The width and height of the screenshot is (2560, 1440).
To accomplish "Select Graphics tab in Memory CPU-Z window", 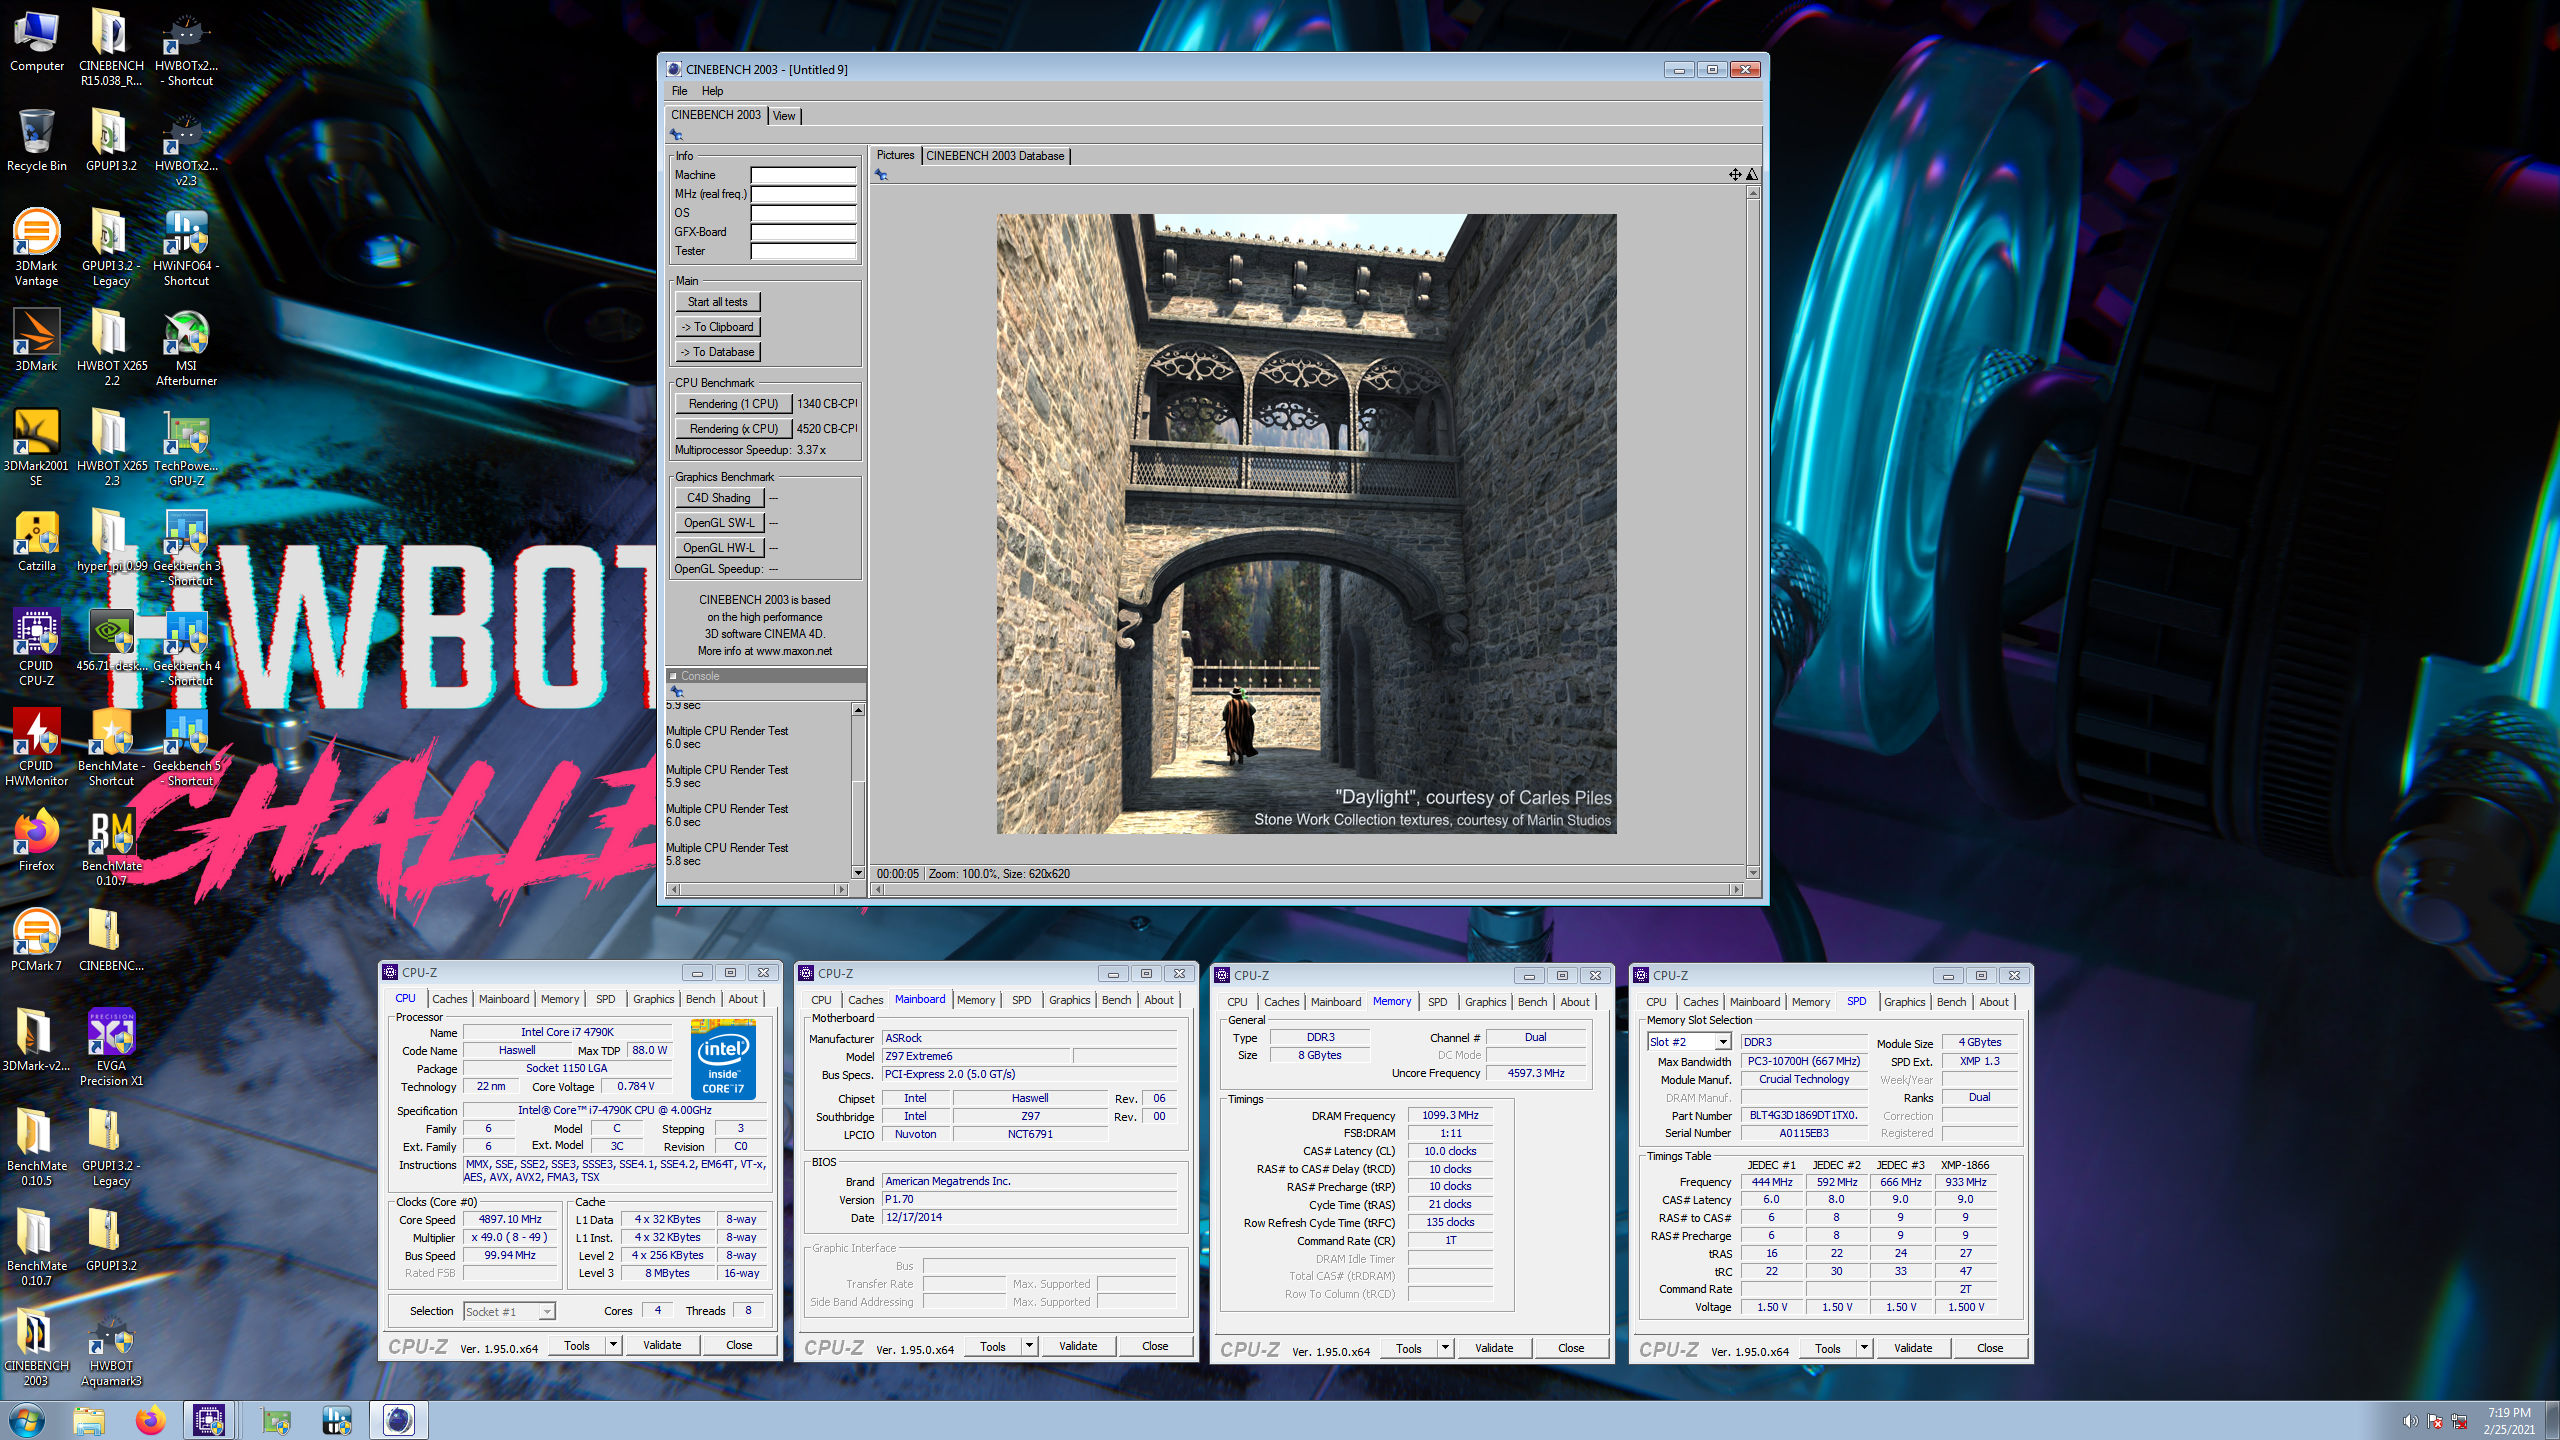I will pos(1485,1002).
